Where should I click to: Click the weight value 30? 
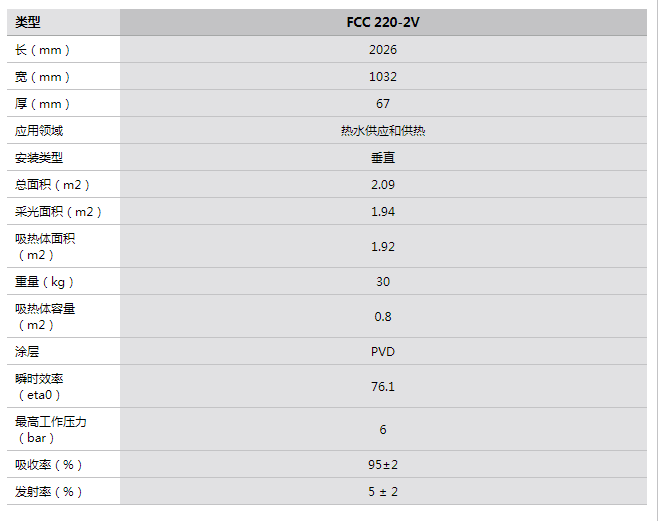coord(382,281)
